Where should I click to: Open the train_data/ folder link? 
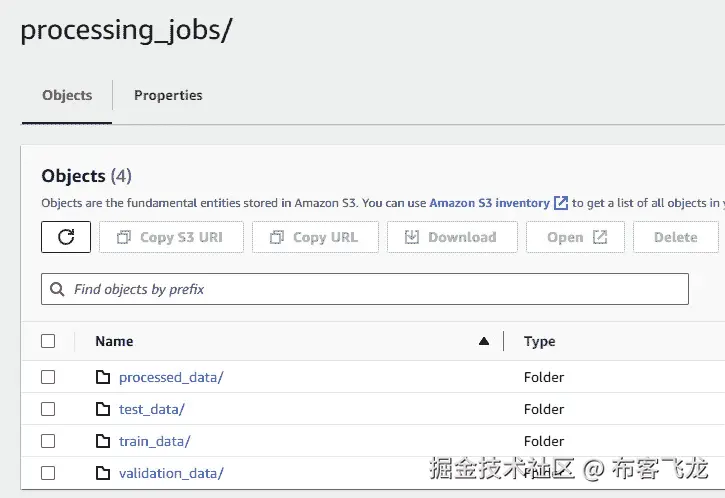click(x=154, y=441)
